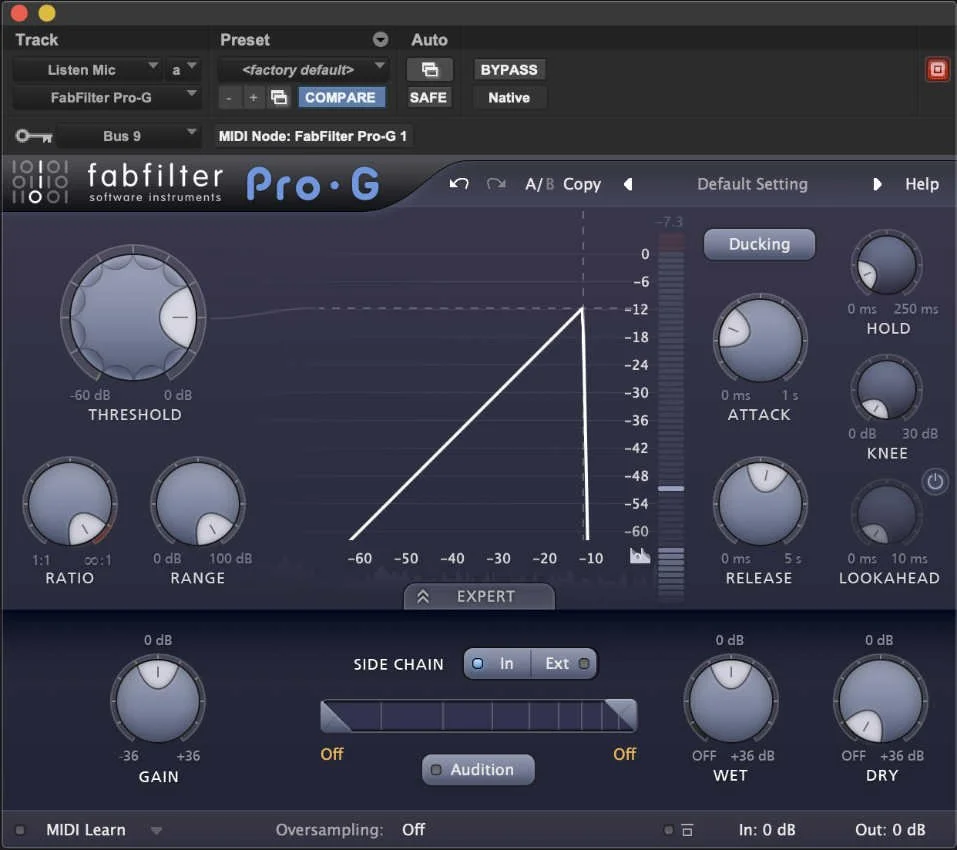Click the RELEASE knob
Viewport: 957px width, 850px height.
click(x=760, y=504)
